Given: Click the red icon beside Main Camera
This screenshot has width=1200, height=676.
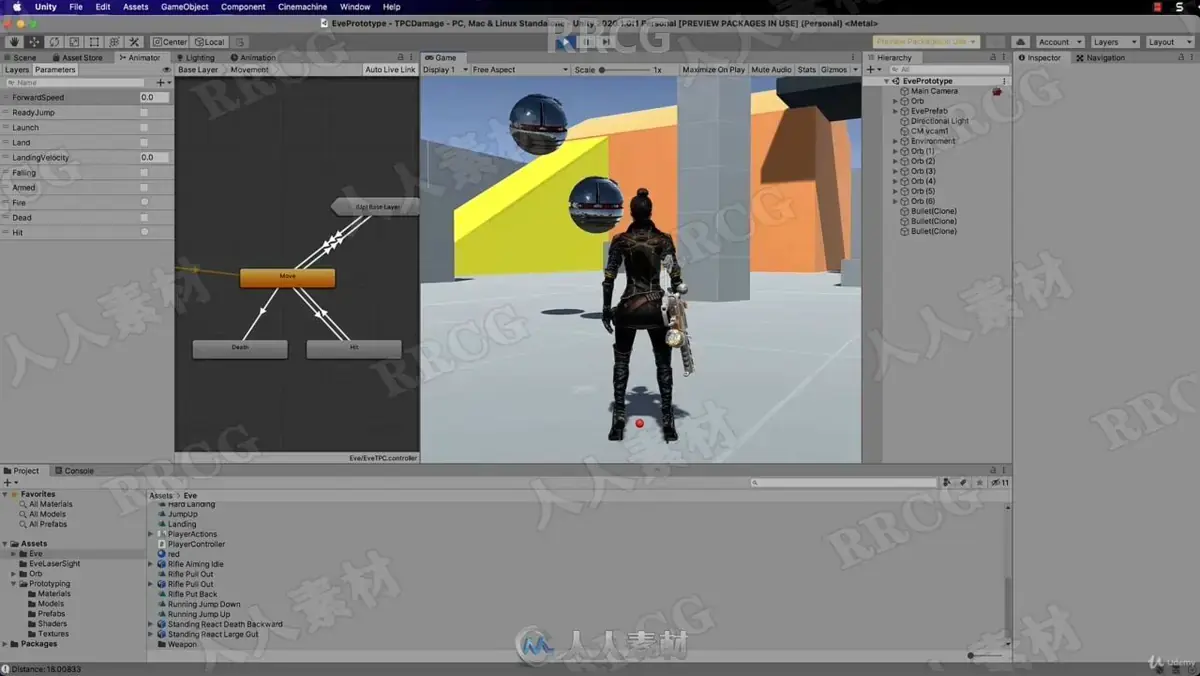Looking at the screenshot, I should [997, 91].
